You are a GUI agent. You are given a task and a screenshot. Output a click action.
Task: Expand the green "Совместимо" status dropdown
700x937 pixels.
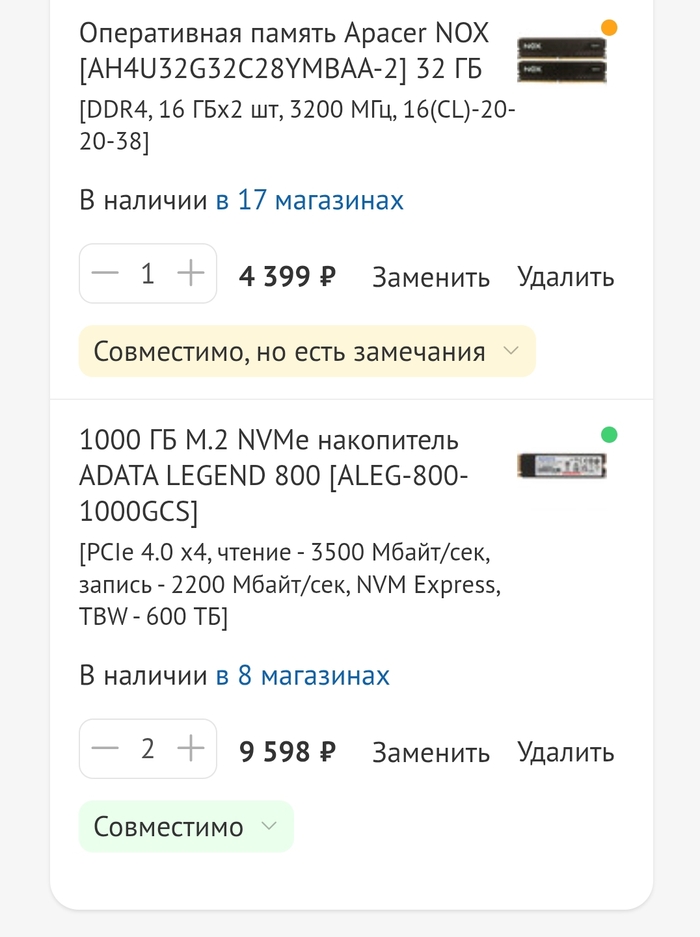pyautogui.click(x=186, y=826)
